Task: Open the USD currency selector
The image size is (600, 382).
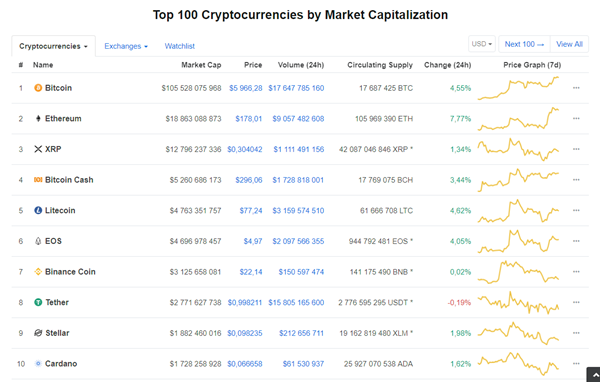Action: (482, 44)
